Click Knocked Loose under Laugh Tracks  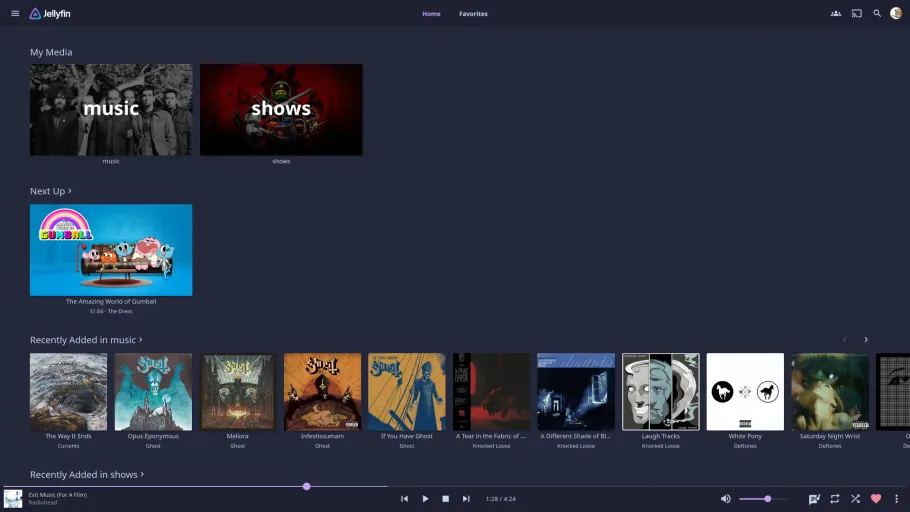point(660,446)
